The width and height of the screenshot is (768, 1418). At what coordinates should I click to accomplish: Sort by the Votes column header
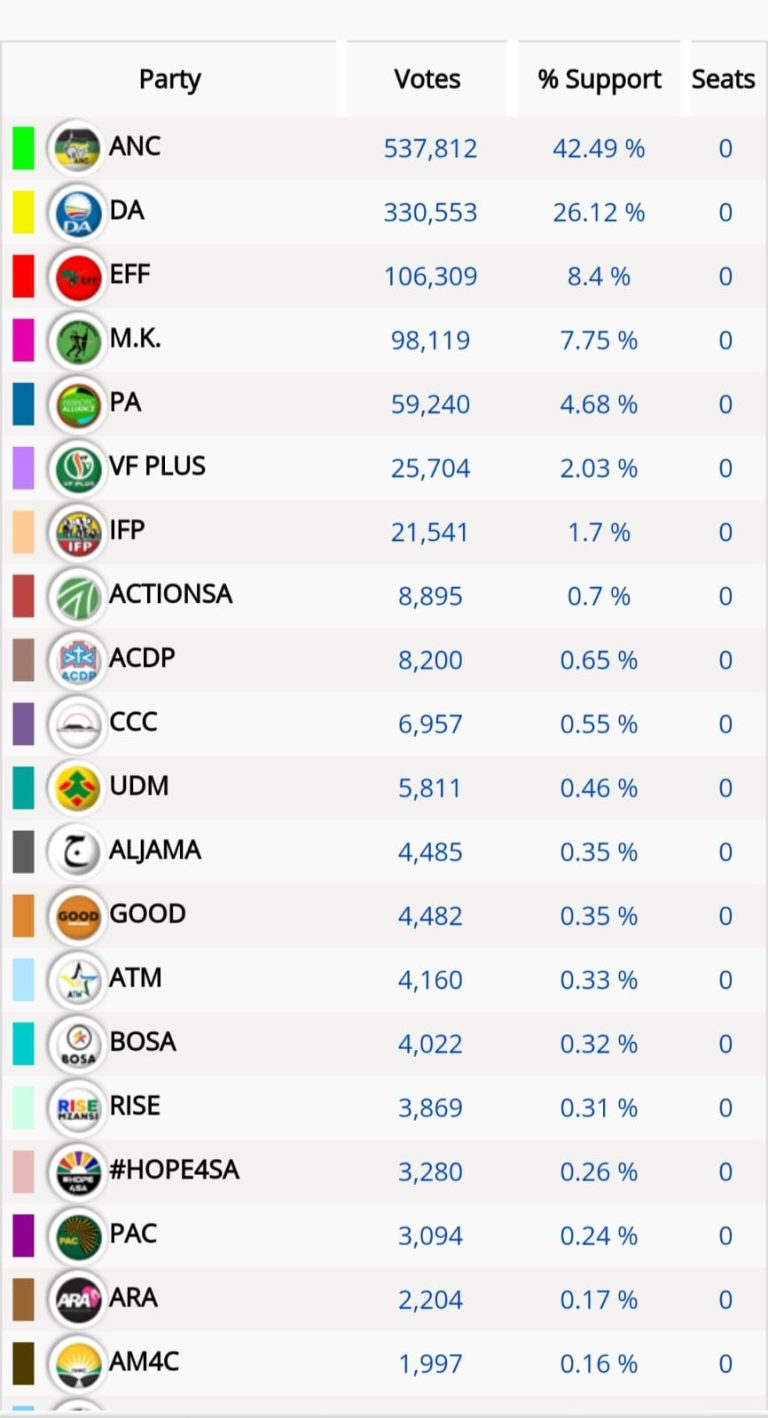point(427,80)
